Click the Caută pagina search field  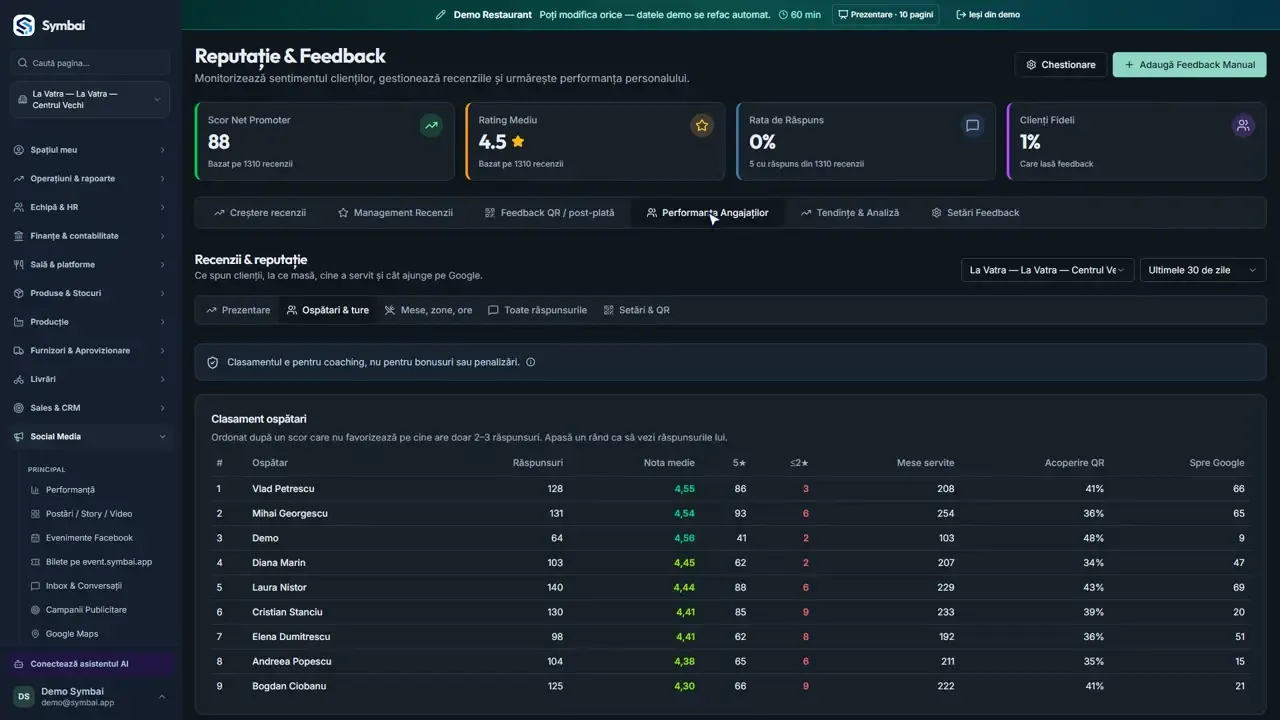point(90,63)
